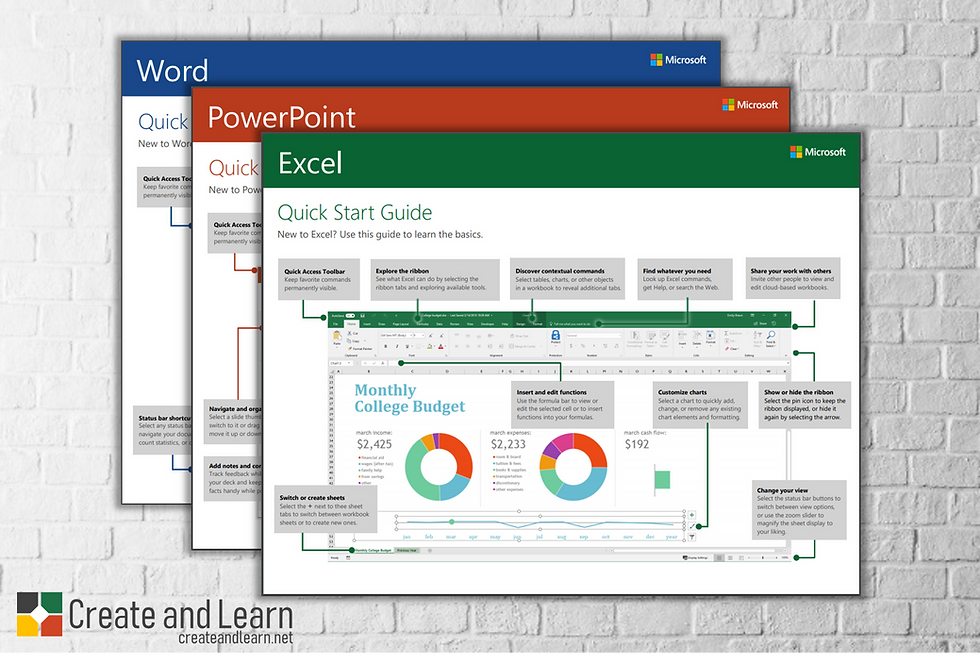Click the Format cells icon in Cells group
The image size is (980, 661).
pos(711,334)
